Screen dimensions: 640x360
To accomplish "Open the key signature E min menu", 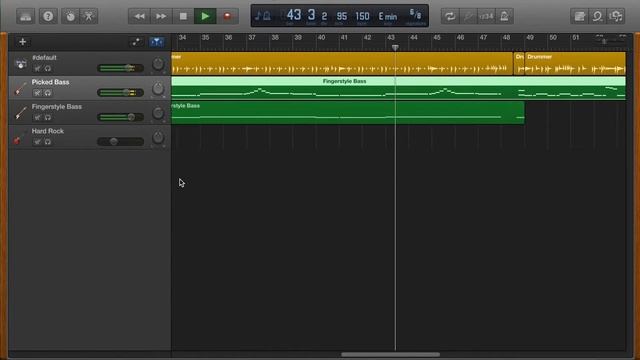I will pos(388,16).
